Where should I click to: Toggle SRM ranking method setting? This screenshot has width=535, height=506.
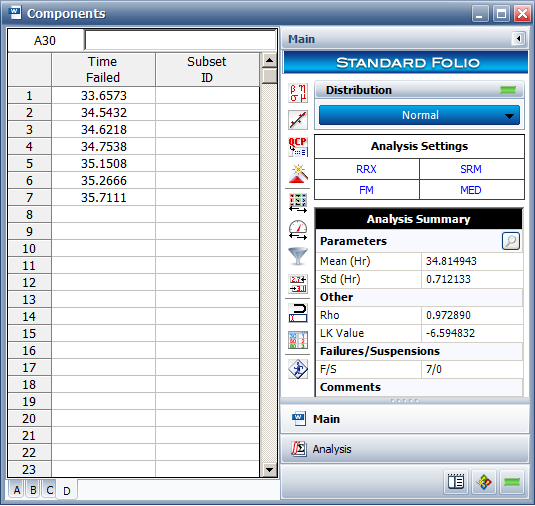471,169
